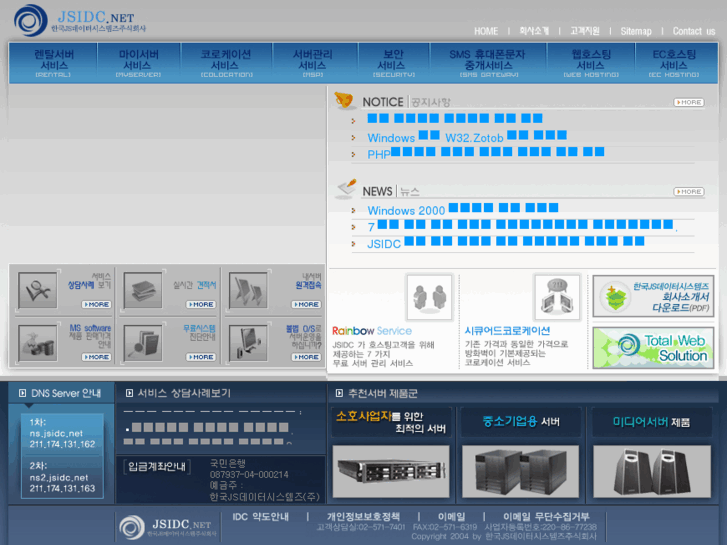Viewport: 727px width, 545px height.
Task: Select the 렌탈서버 서비스 (RENTAL) menu
Action: click(x=53, y=63)
